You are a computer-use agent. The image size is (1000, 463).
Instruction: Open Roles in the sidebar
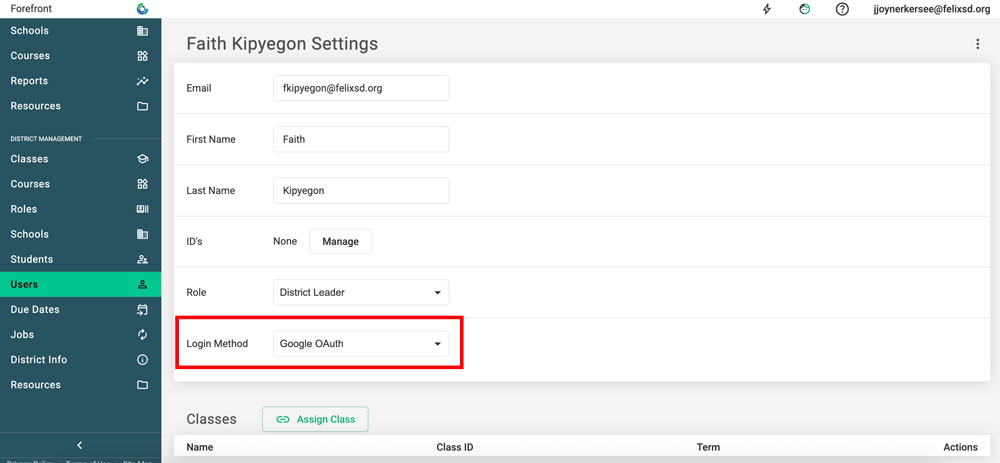80,209
